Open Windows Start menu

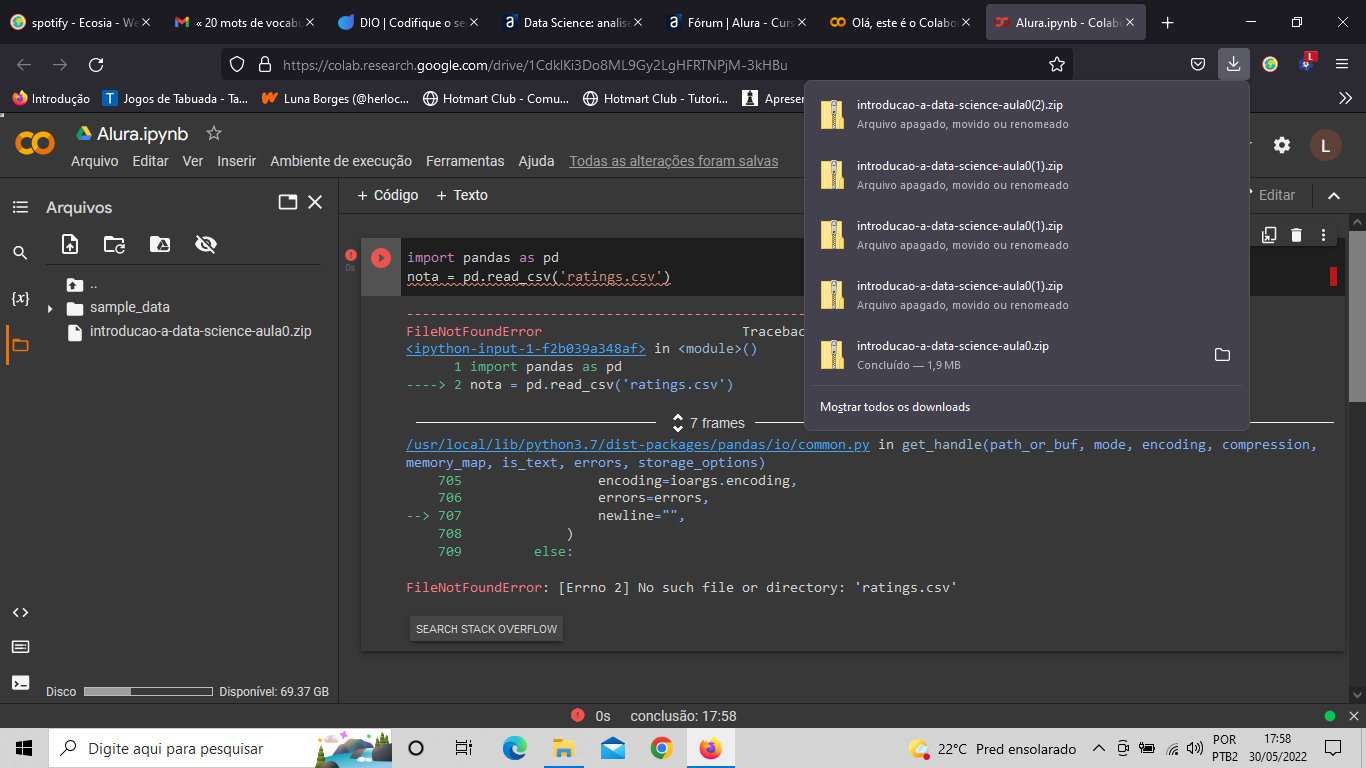[x=24, y=748]
